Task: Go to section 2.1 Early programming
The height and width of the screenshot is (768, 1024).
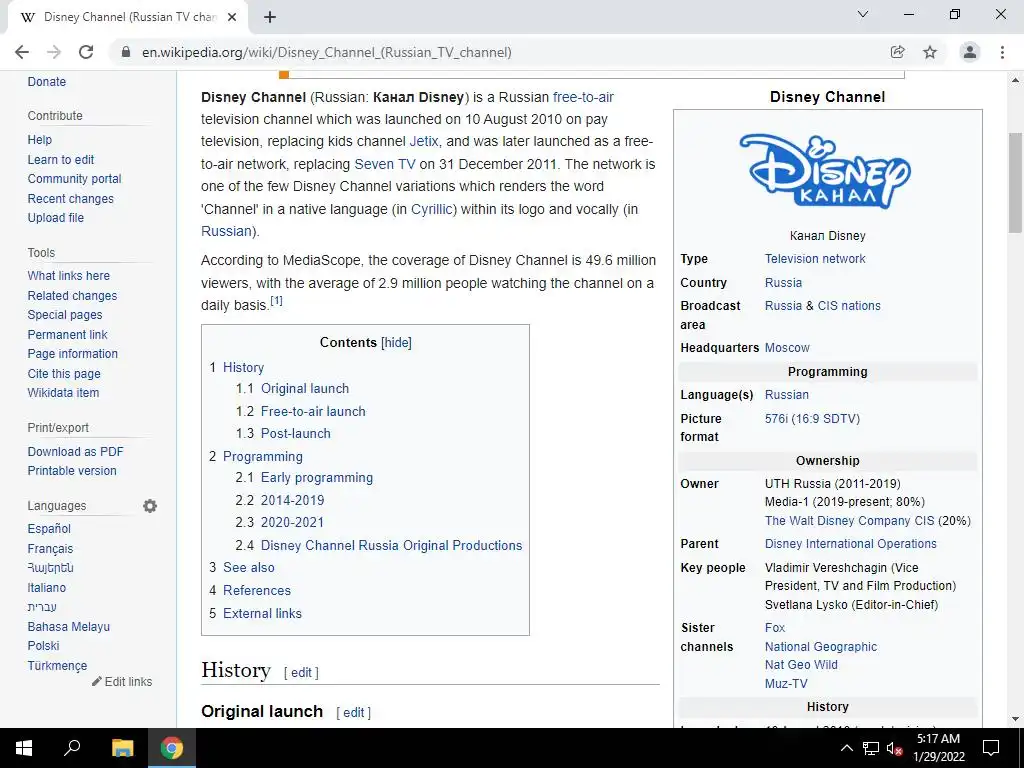Action: (x=317, y=478)
